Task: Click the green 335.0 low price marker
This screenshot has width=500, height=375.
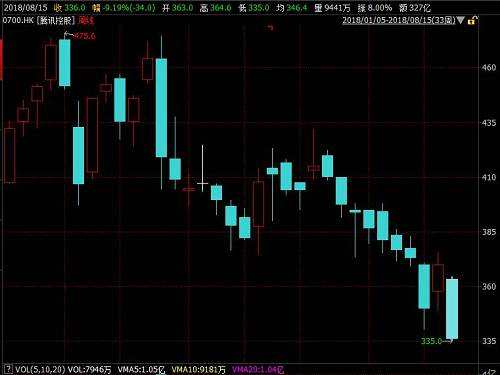Action: (431, 341)
